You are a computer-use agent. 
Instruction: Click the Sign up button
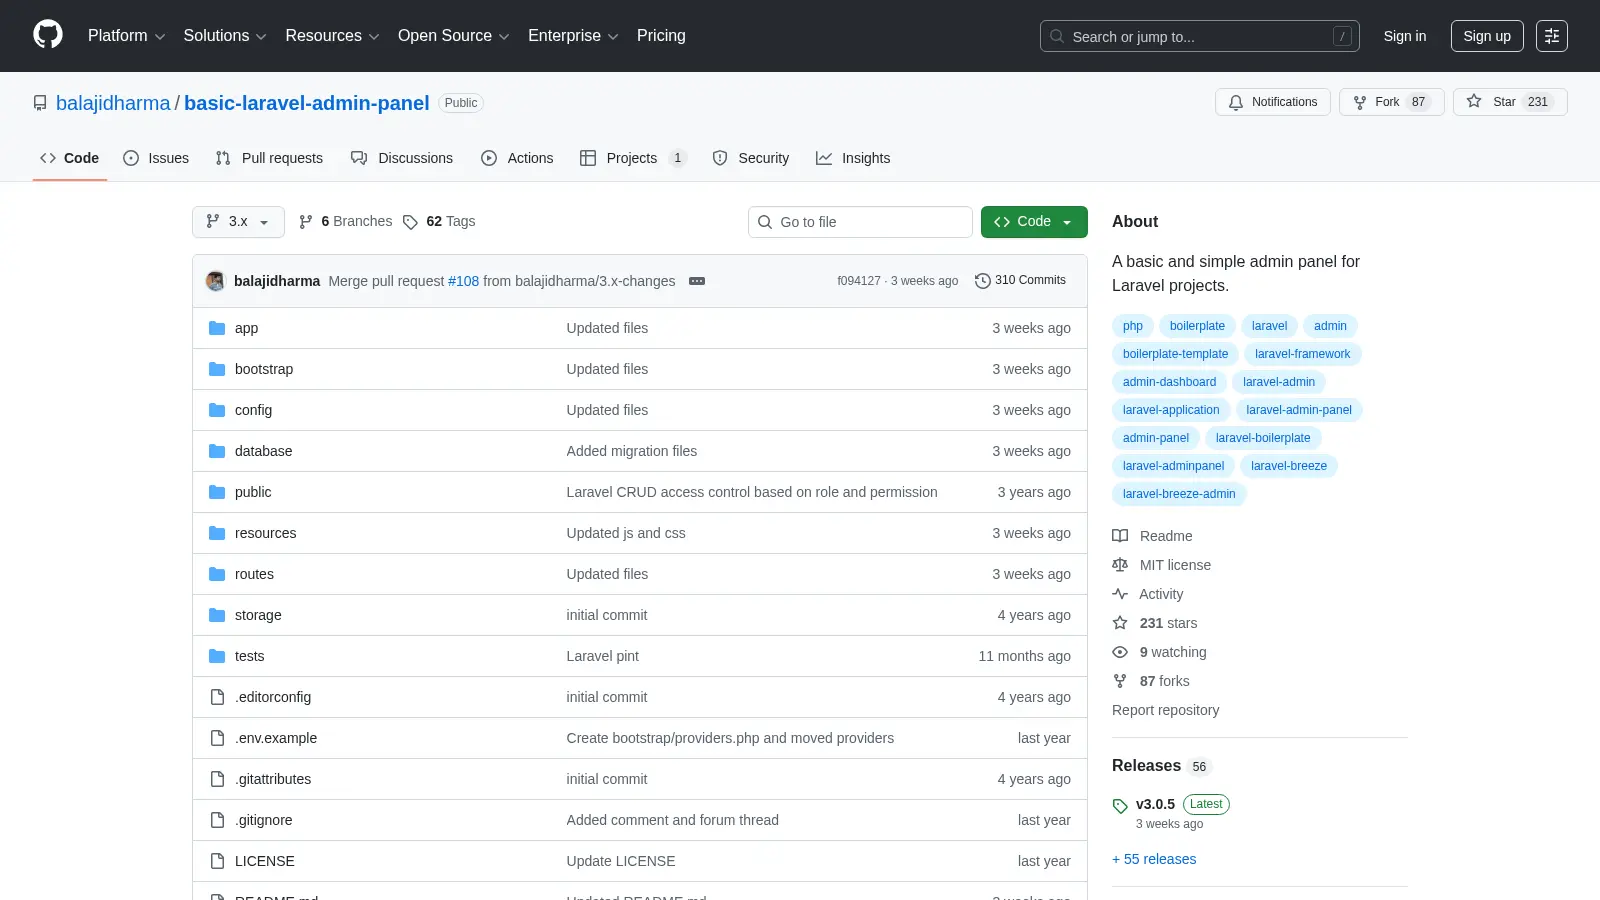click(1487, 36)
